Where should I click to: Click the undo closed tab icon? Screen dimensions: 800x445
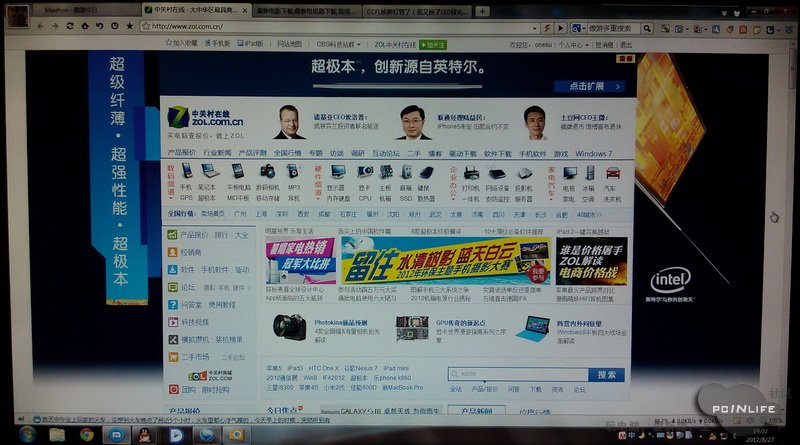click(99, 26)
